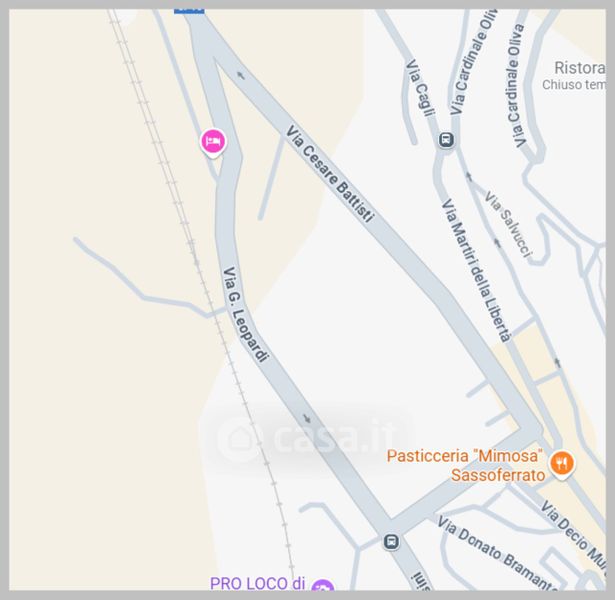The image size is (615, 600).
Task: Select the bus stop icon near Via Donato Bramante
Action: (x=391, y=542)
